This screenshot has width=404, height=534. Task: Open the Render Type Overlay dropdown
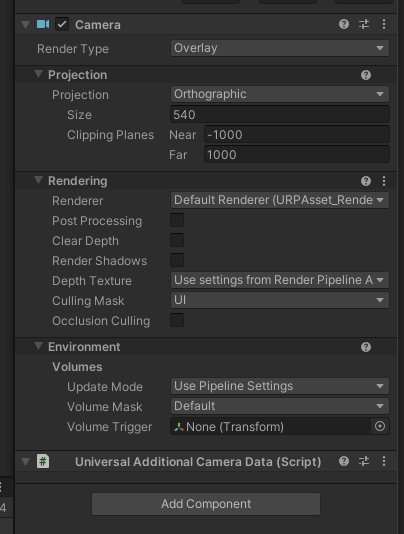[280, 48]
